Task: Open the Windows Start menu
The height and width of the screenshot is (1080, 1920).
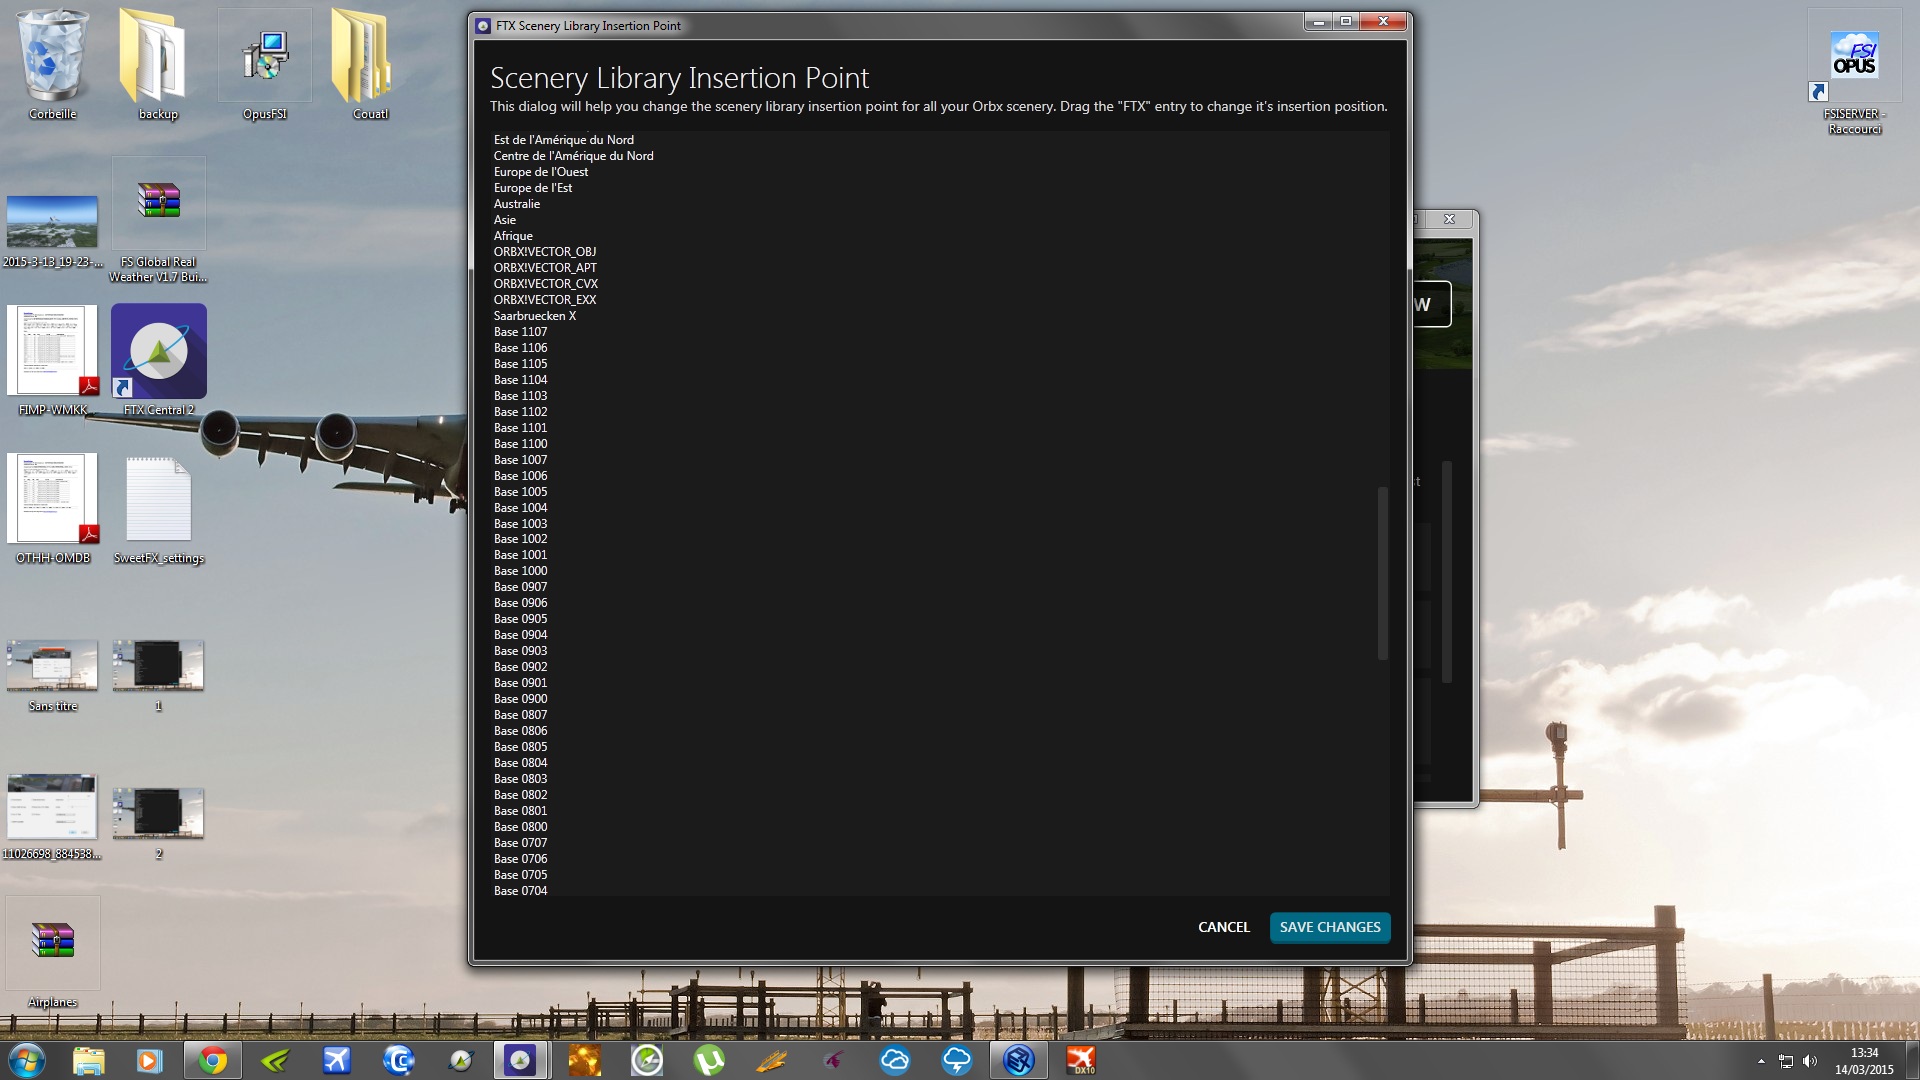Action: coord(26,1060)
